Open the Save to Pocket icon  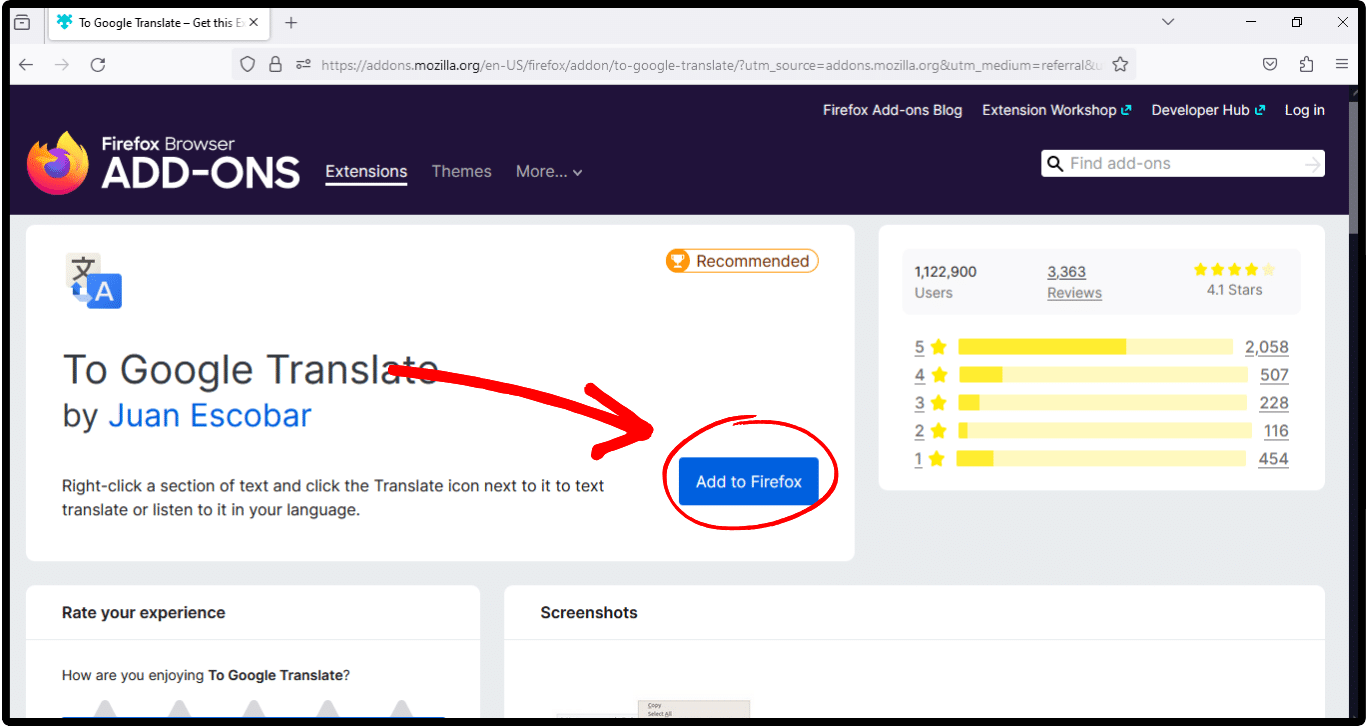pos(1270,64)
